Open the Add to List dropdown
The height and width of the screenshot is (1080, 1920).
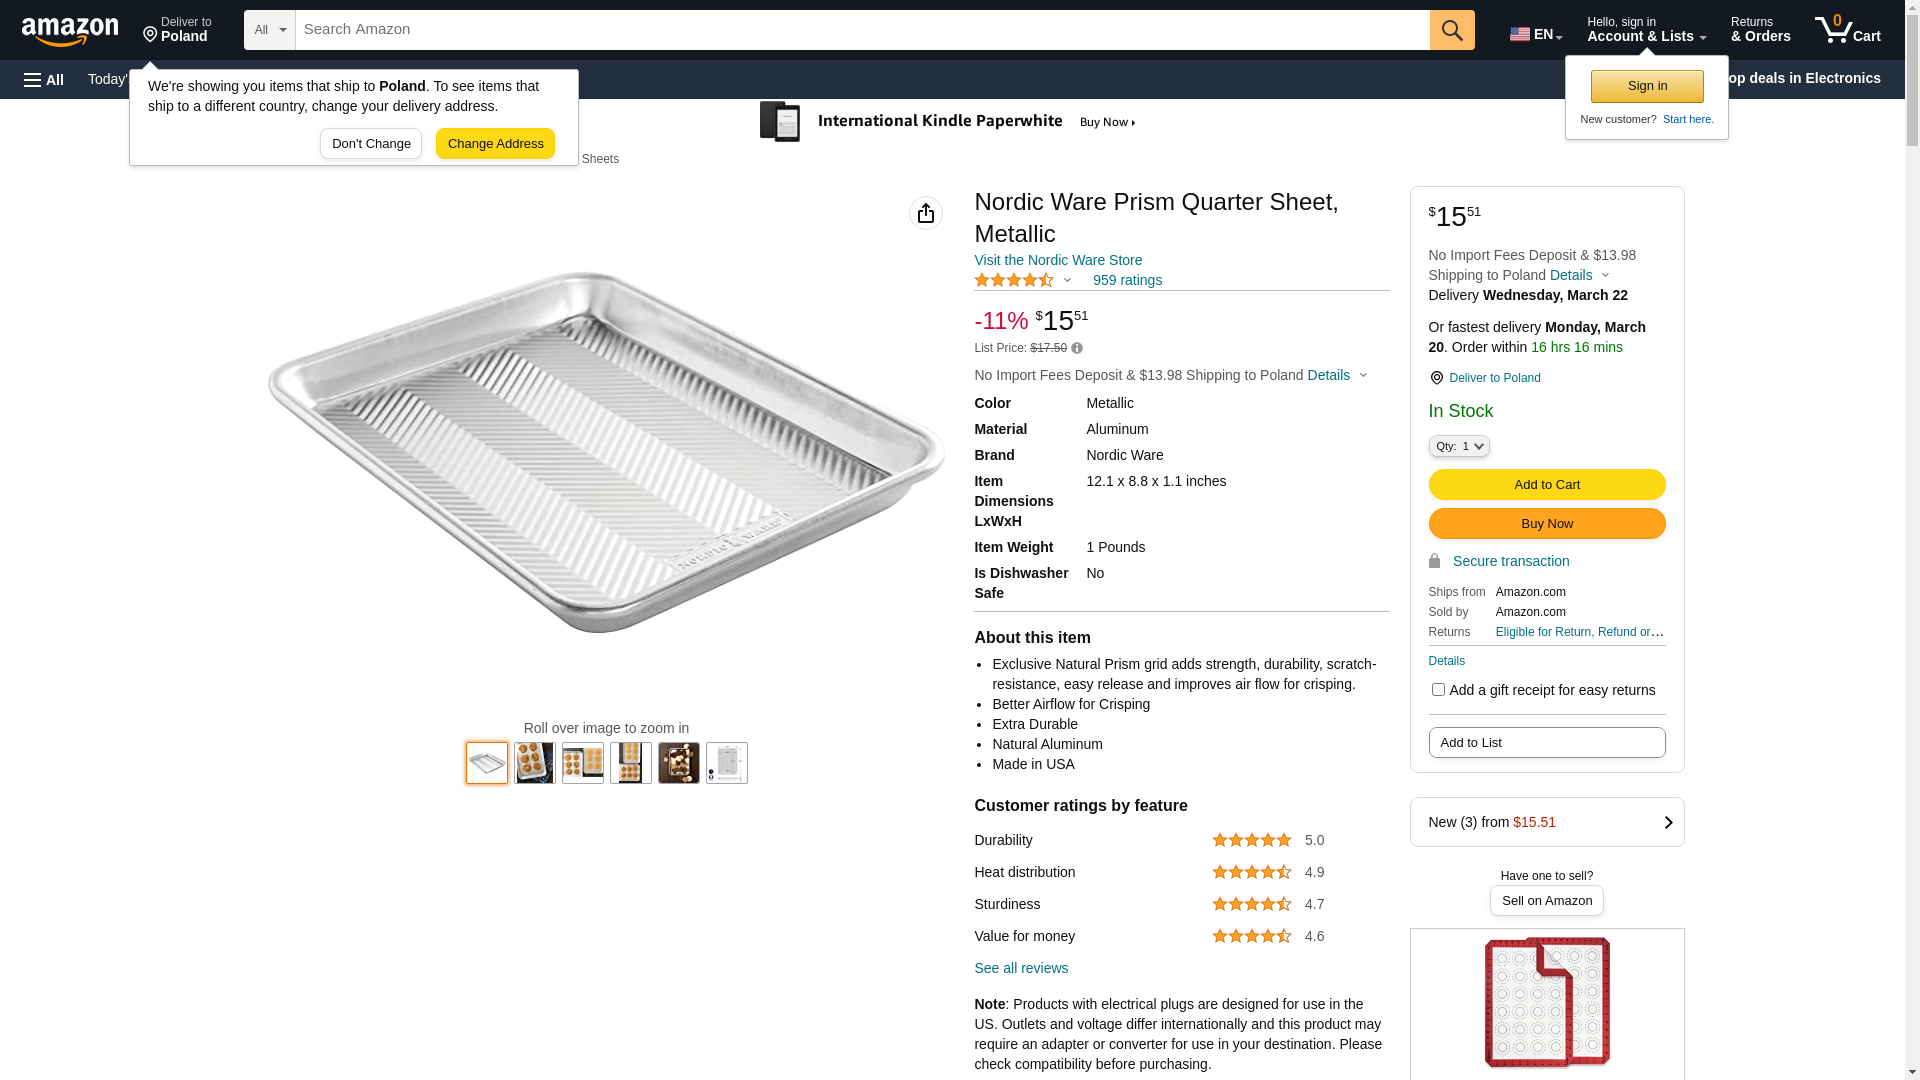pyautogui.click(x=1546, y=743)
